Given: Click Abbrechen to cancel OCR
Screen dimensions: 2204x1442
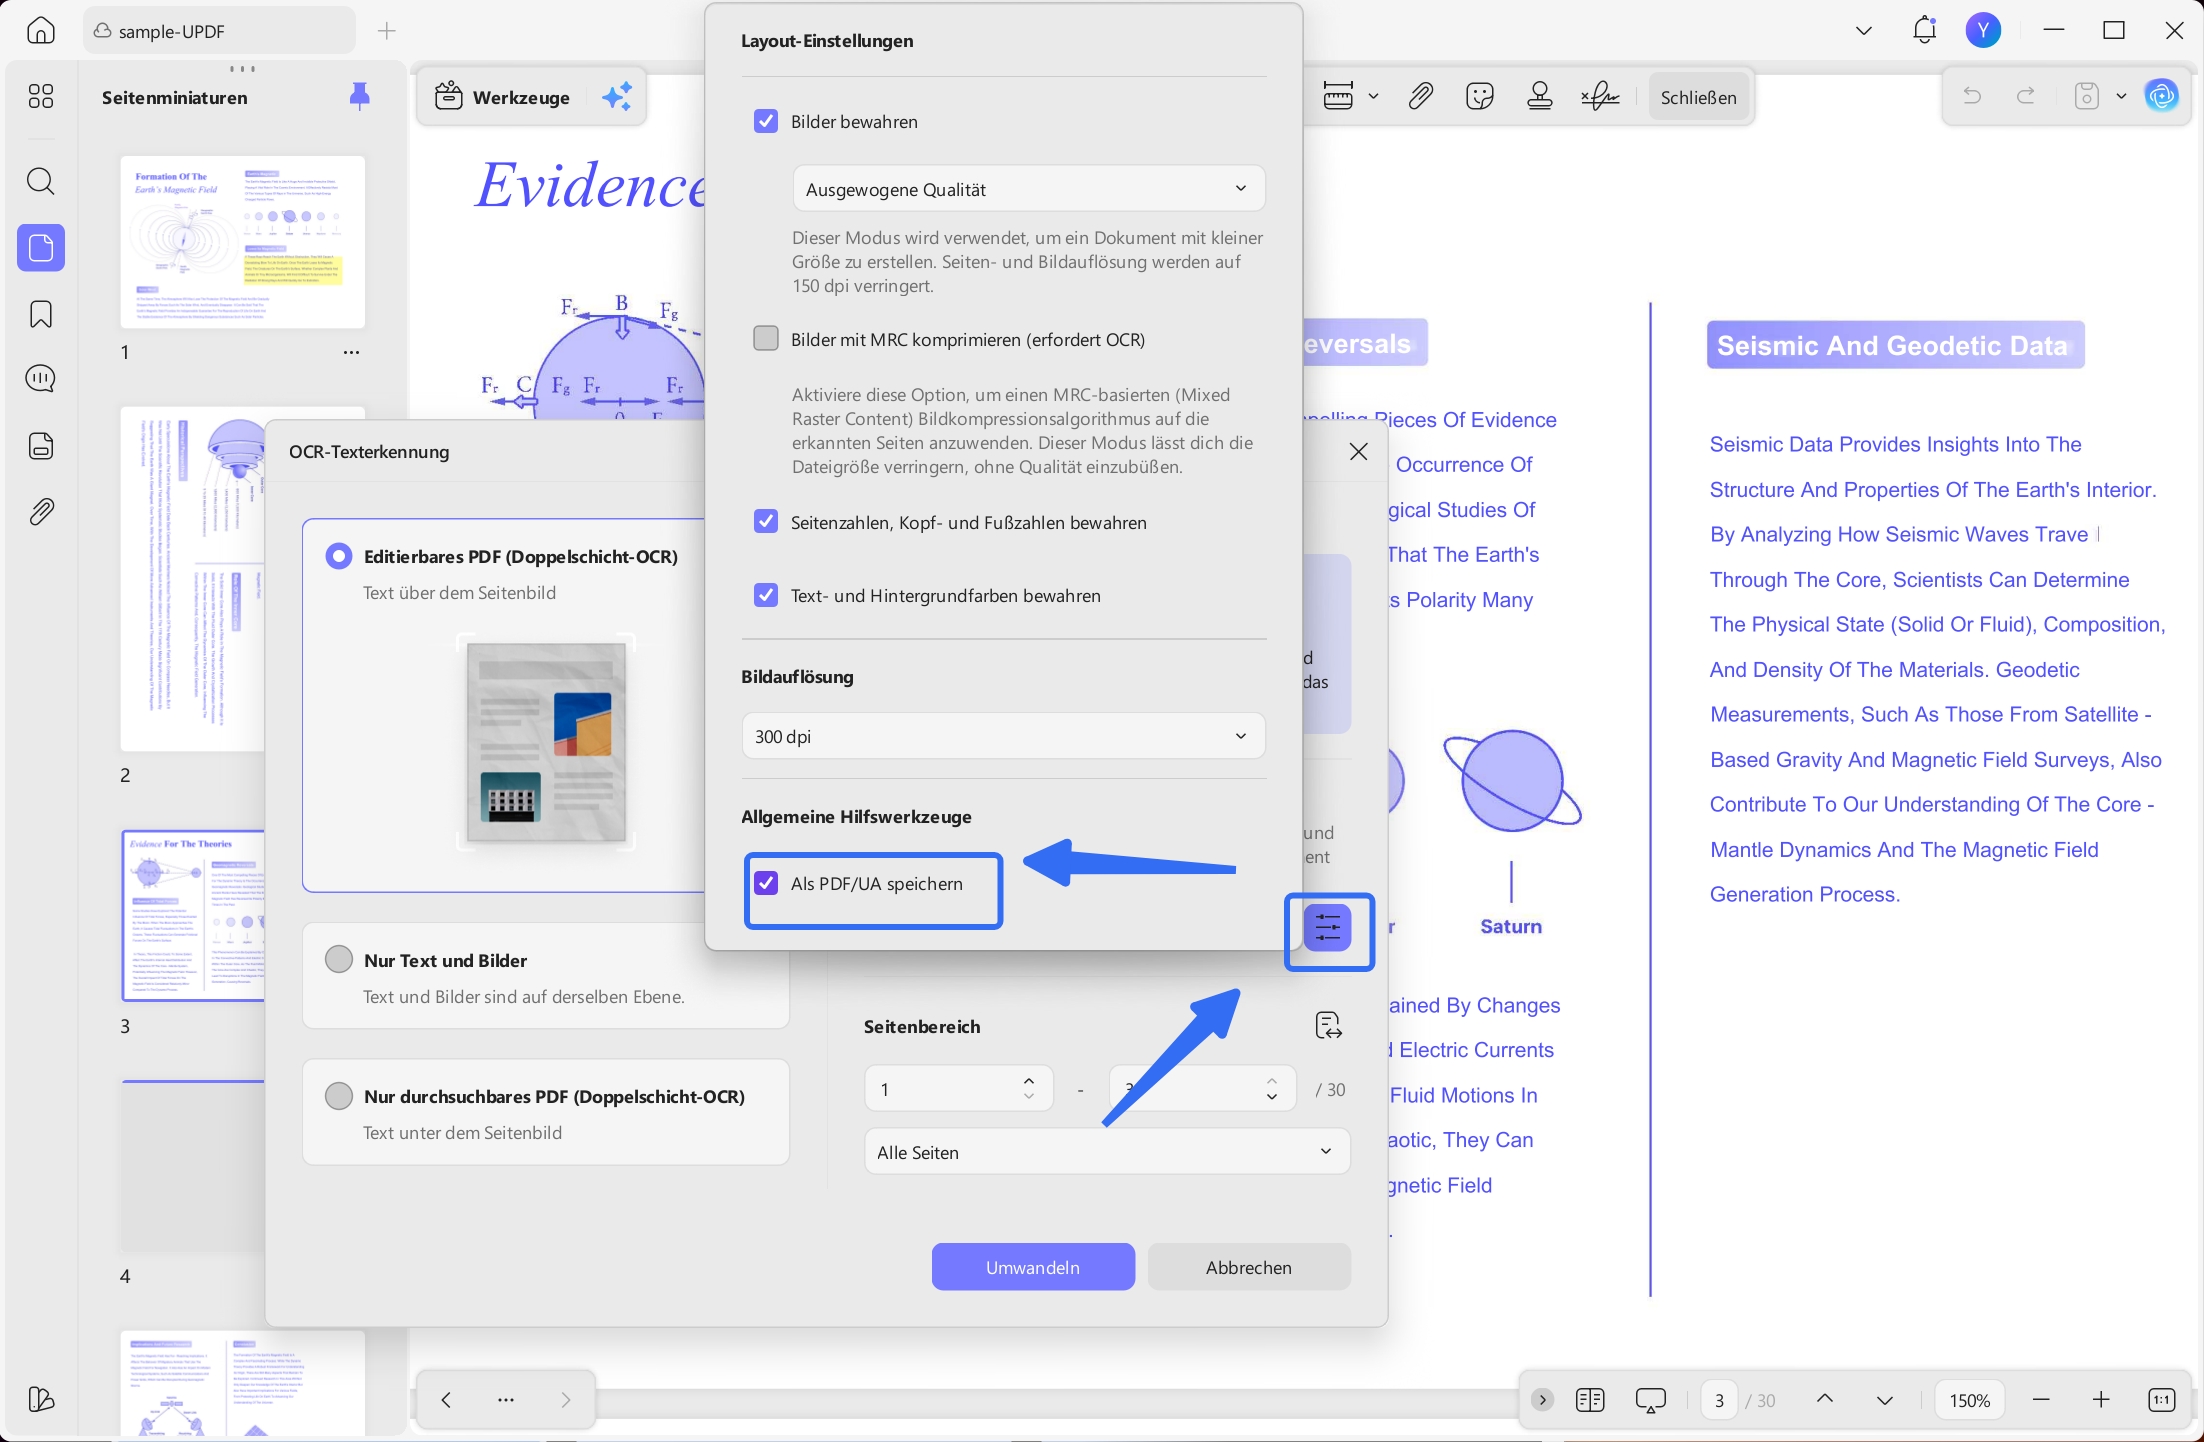Looking at the screenshot, I should coord(1249,1267).
